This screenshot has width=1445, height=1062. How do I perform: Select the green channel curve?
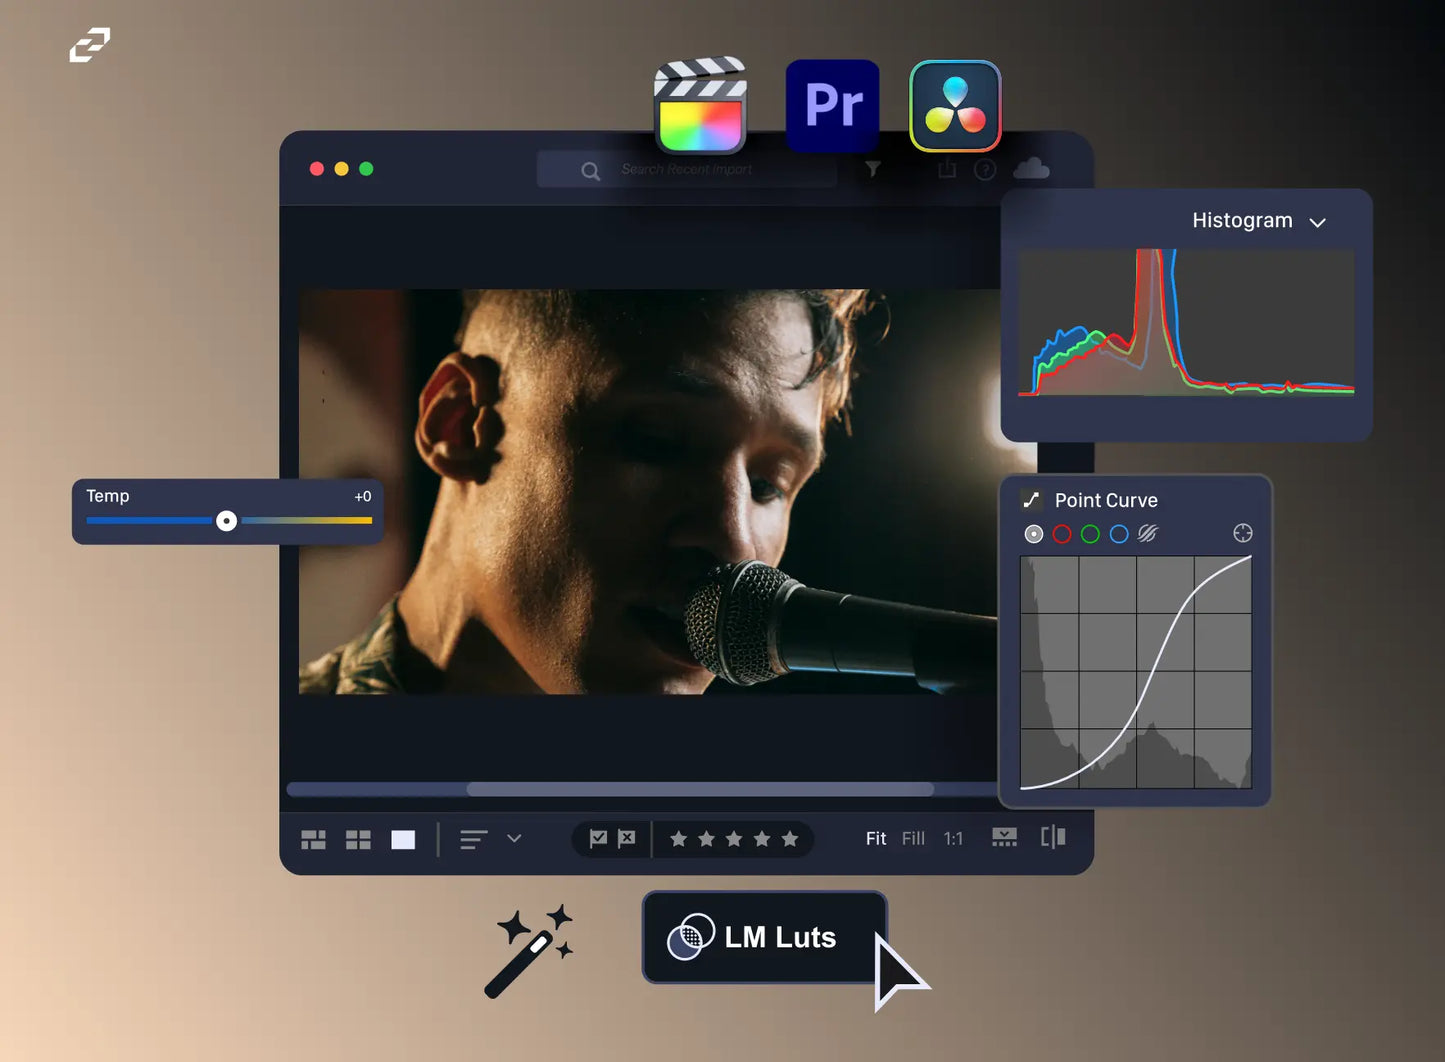1090,534
